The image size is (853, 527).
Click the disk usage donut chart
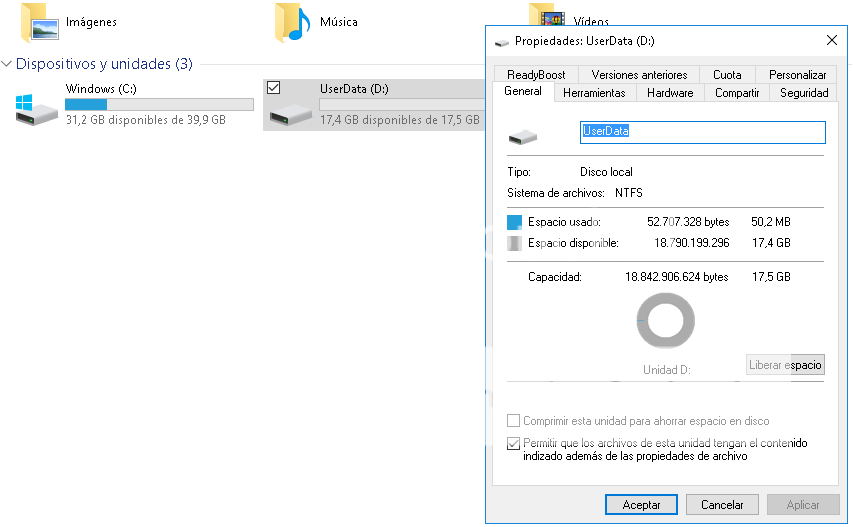coord(665,321)
